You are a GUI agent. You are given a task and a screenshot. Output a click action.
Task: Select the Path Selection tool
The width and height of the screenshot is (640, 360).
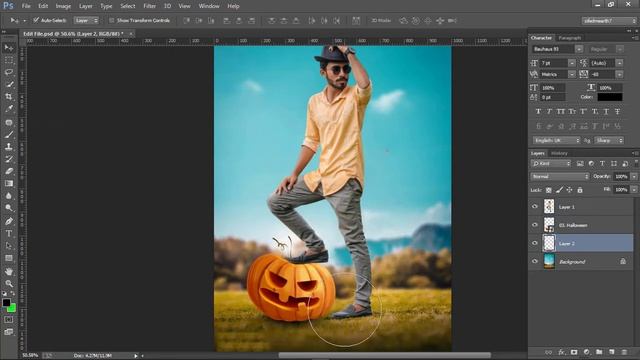click(9, 246)
